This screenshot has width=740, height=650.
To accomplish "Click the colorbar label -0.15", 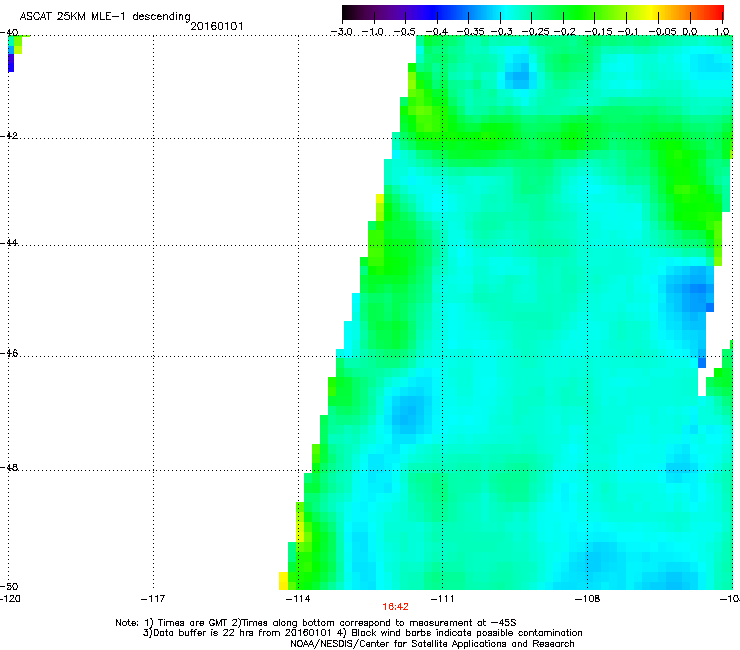I will point(597,32).
